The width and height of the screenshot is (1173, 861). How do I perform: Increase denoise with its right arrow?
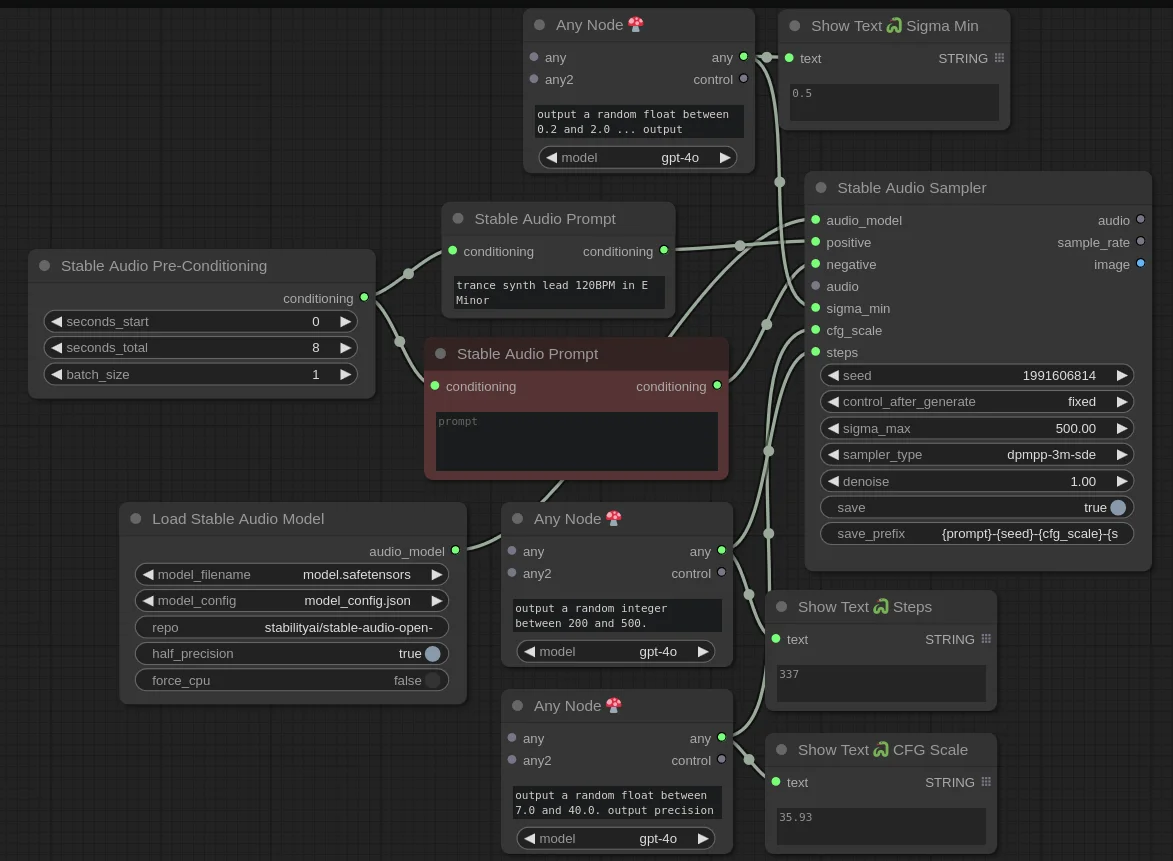pyautogui.click(x=1121, y=482)
